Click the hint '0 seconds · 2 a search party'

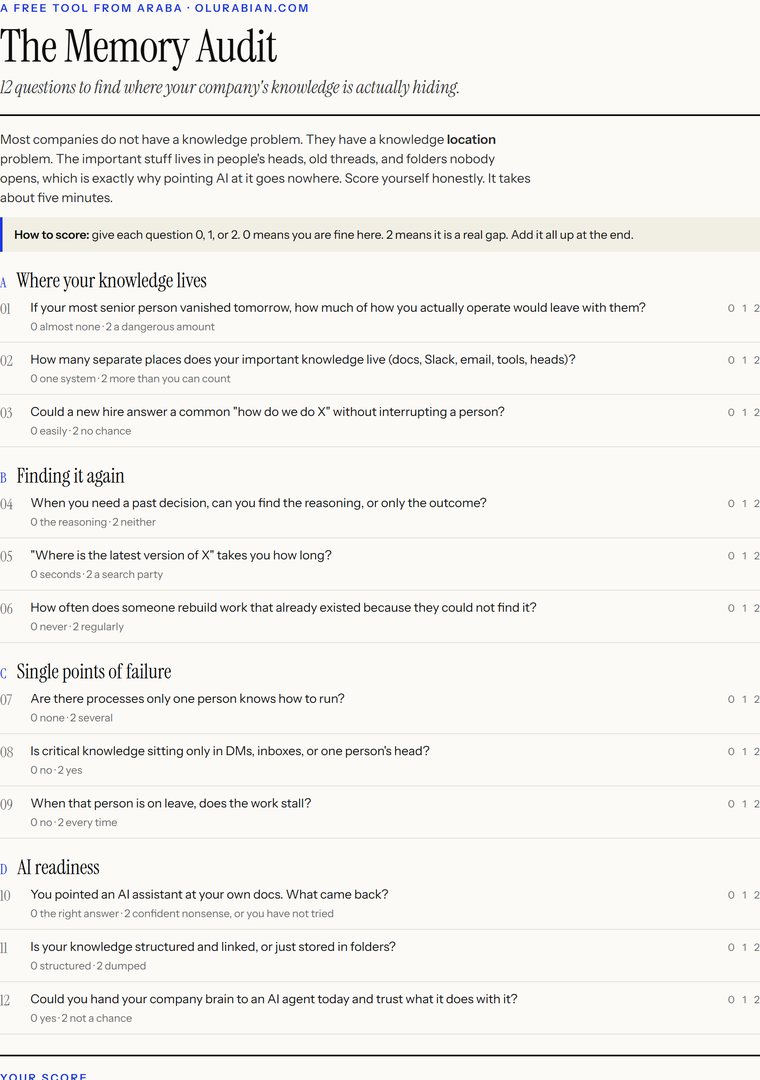[x=96, y=574]
